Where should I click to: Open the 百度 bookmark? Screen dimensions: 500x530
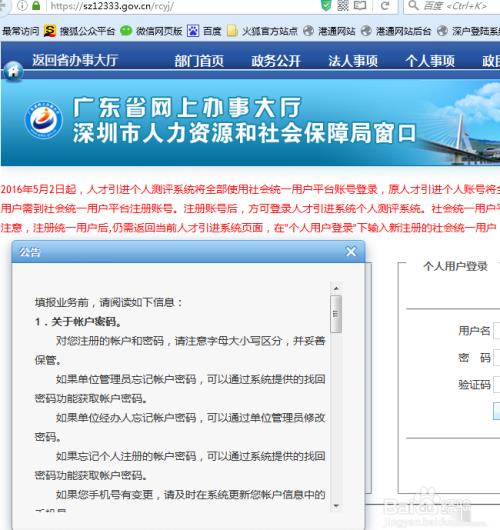(204, 31)
